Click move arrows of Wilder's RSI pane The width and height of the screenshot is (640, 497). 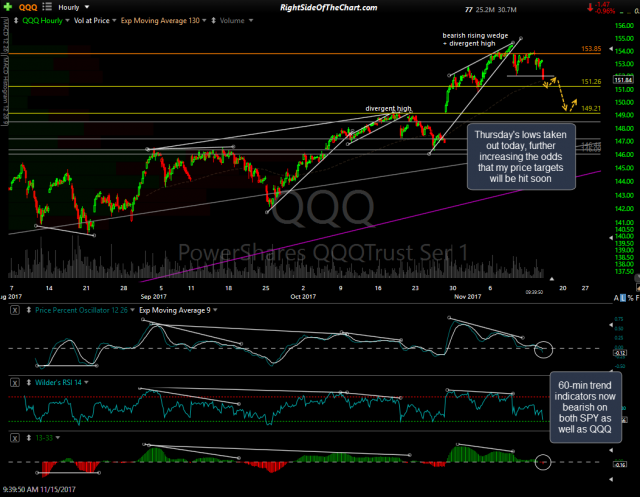pyautogui.click(x=29, y=382)
